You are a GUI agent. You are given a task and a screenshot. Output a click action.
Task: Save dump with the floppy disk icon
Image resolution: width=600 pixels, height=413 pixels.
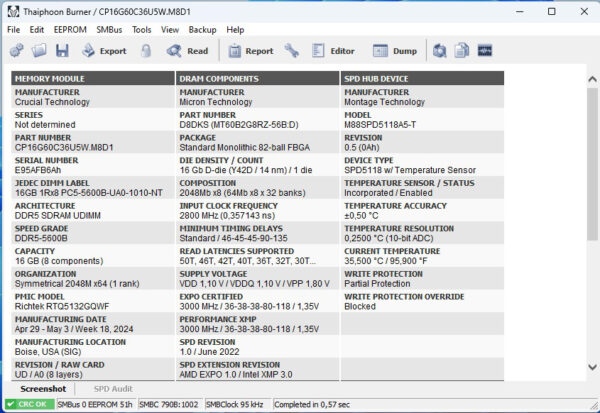click(x=62, y=51)
